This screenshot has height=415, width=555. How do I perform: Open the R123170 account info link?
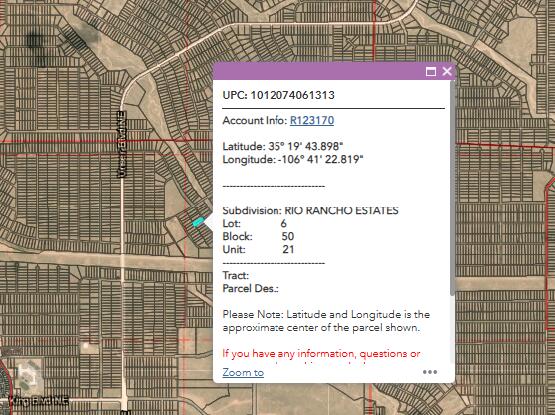click(312, 120)
